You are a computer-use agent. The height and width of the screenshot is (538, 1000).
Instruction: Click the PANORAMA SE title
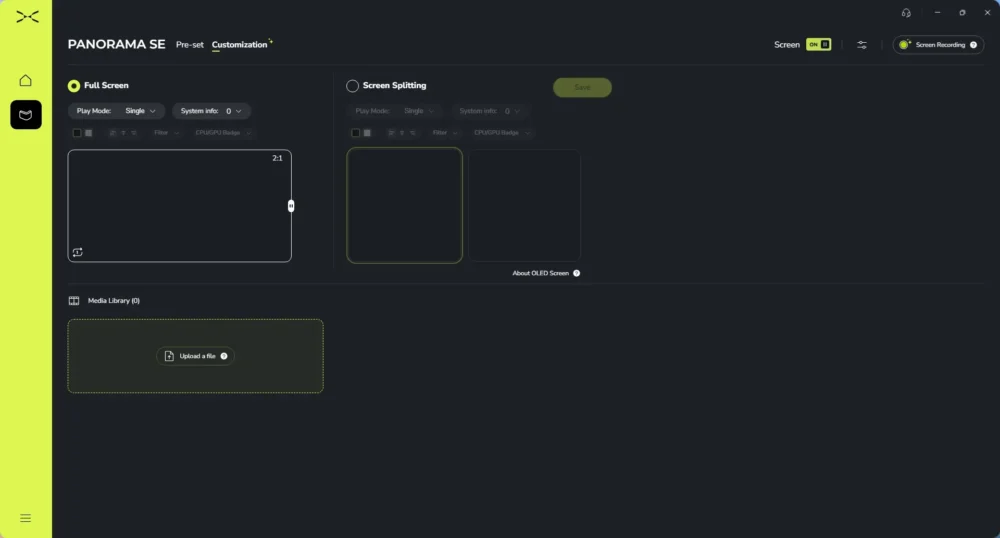click(116, 44)
